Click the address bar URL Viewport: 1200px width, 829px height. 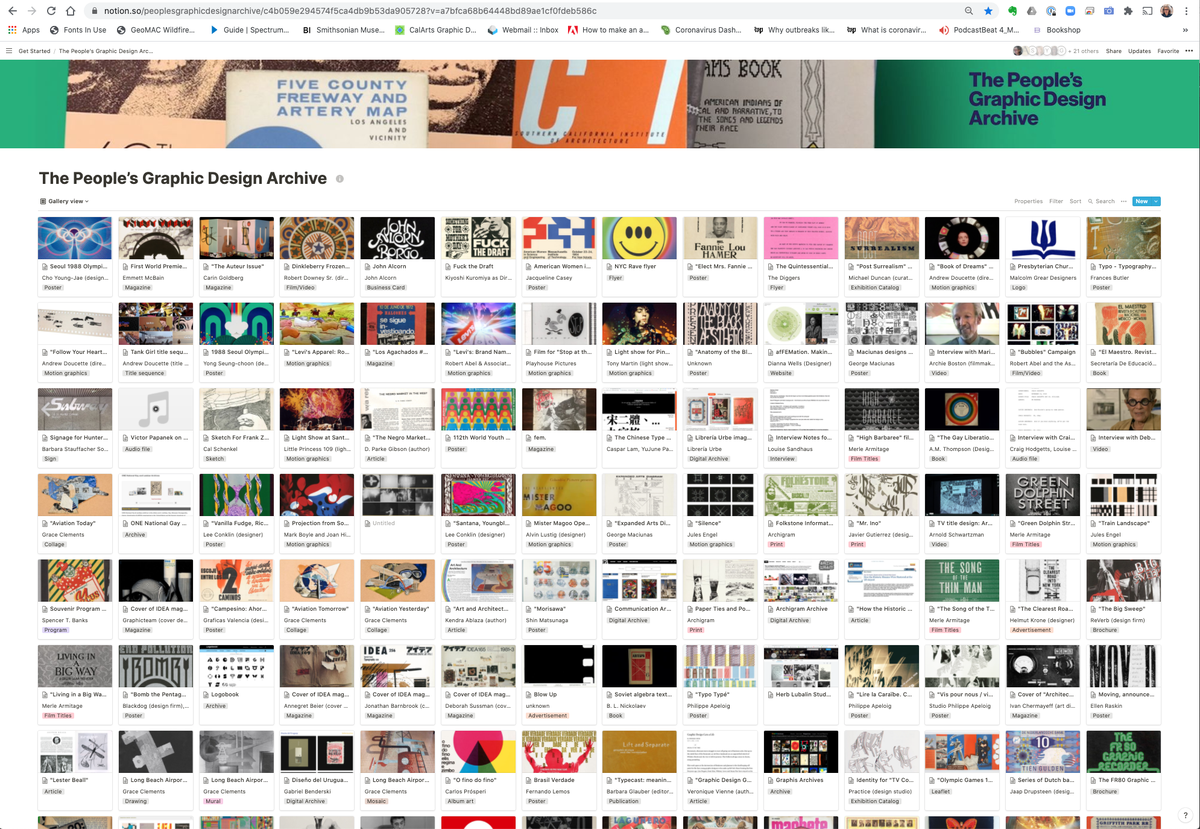tap(350, 10)
